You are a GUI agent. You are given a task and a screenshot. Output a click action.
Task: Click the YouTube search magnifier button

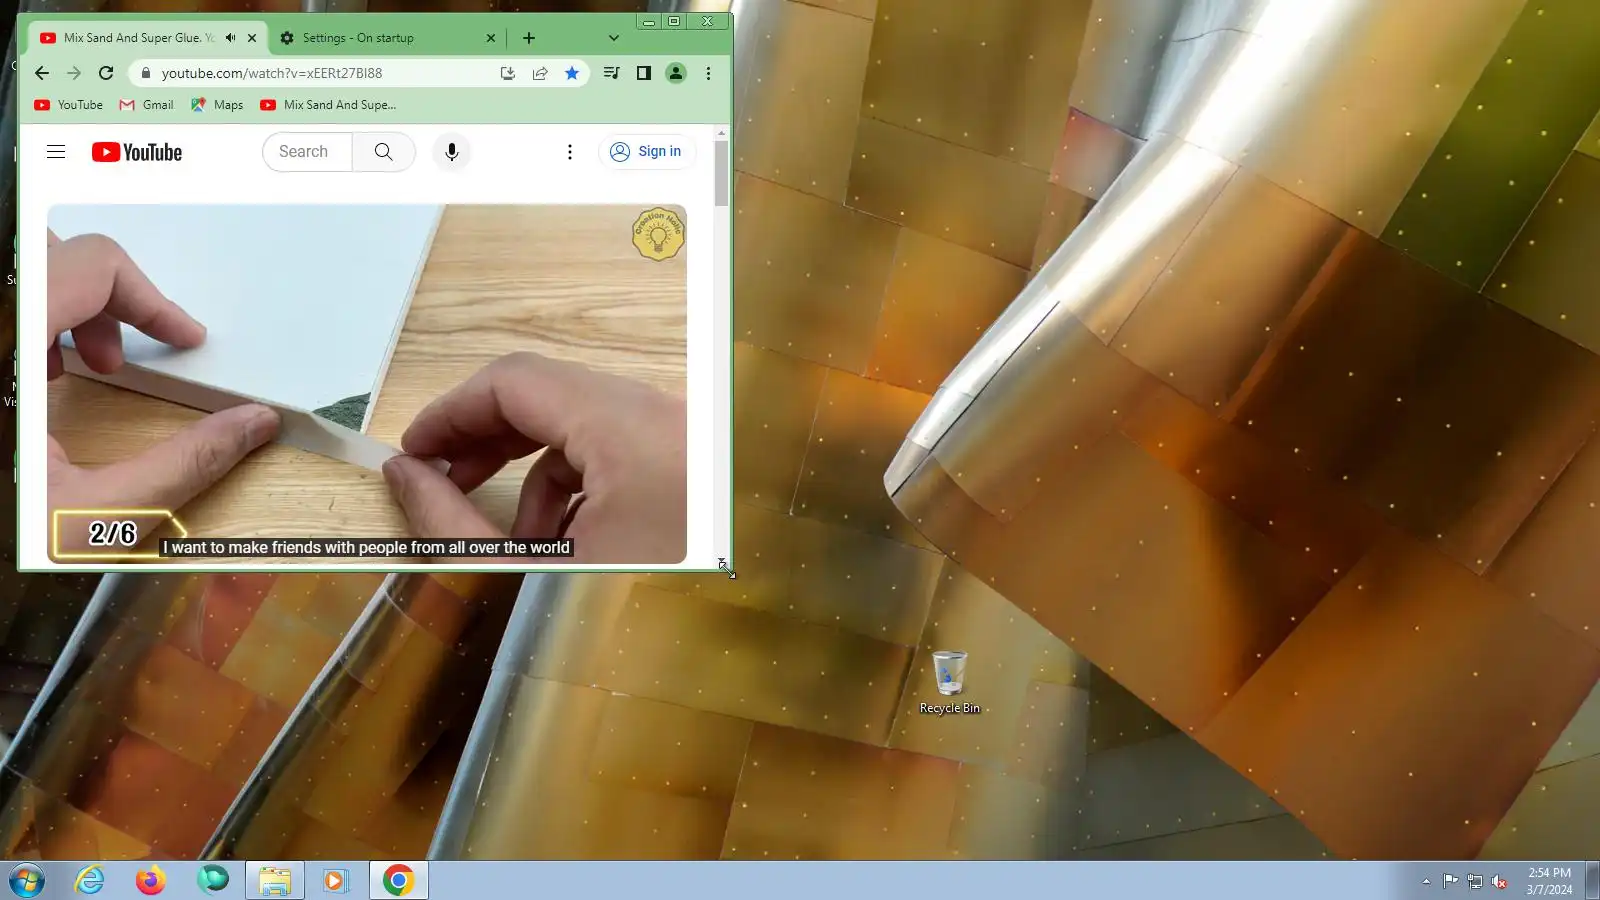[x=384, y=152]
